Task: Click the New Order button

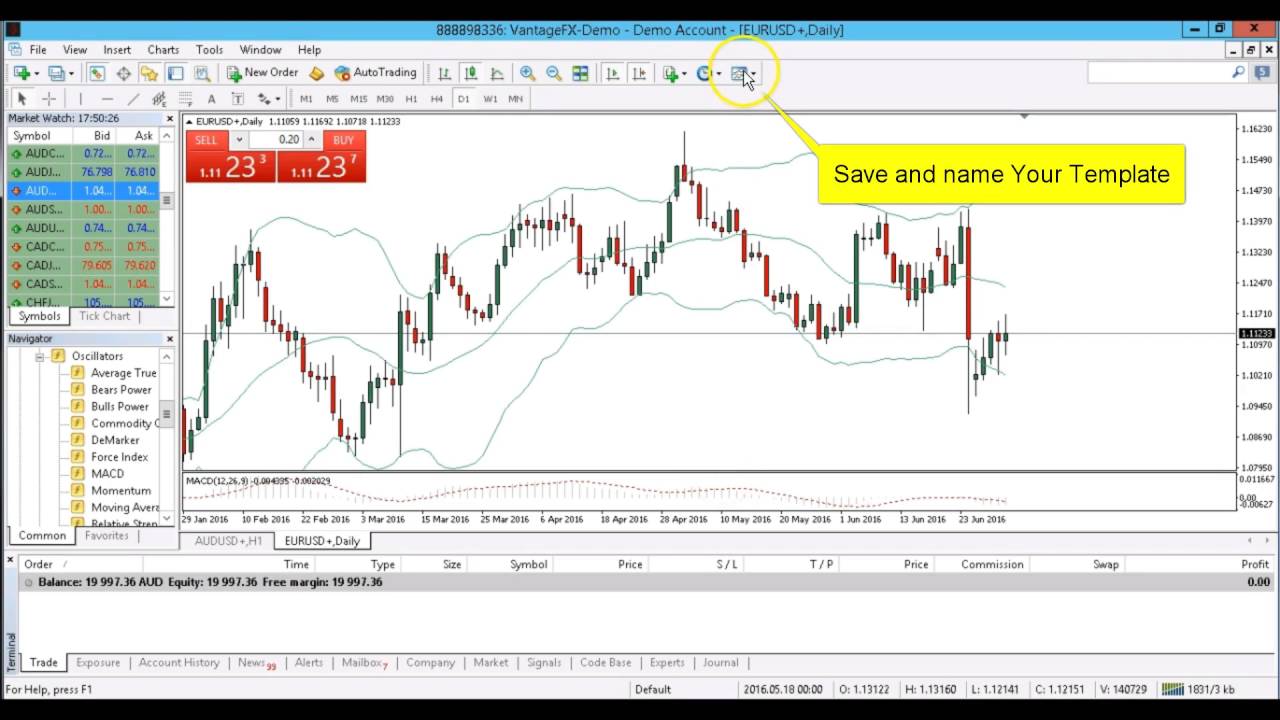Action: click(x=262, y=73)
